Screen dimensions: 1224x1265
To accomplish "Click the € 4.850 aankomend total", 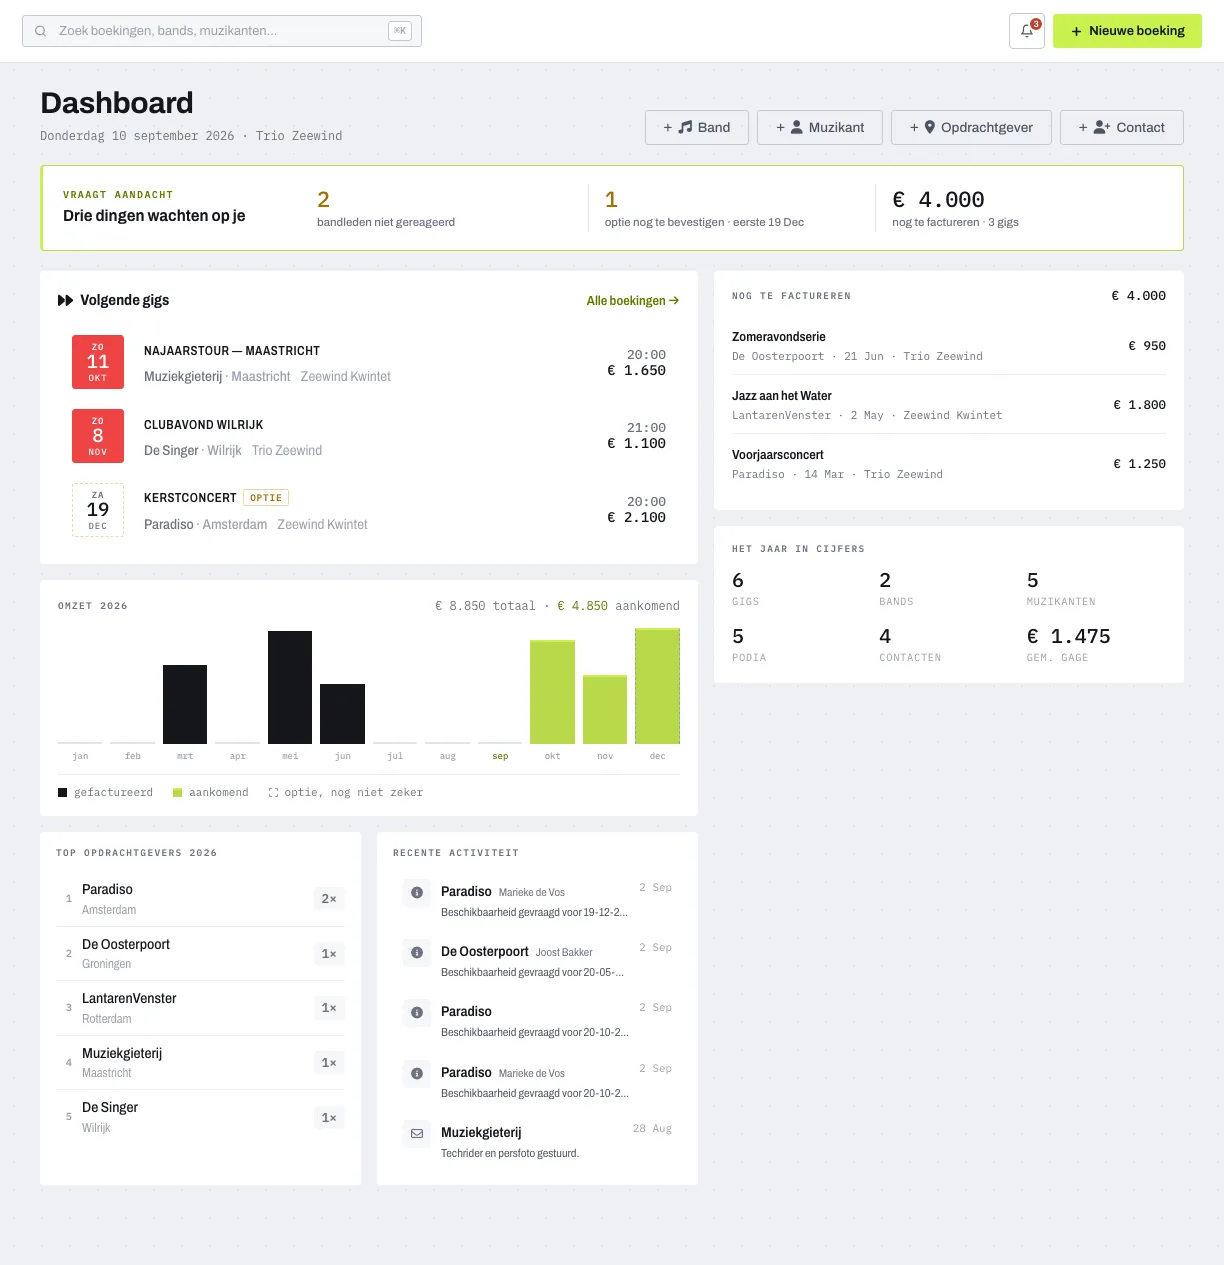I will click(x=583, y=606).
